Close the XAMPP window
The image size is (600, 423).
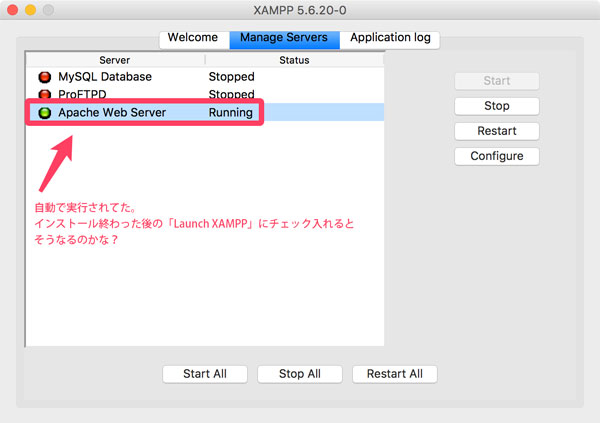13,10
